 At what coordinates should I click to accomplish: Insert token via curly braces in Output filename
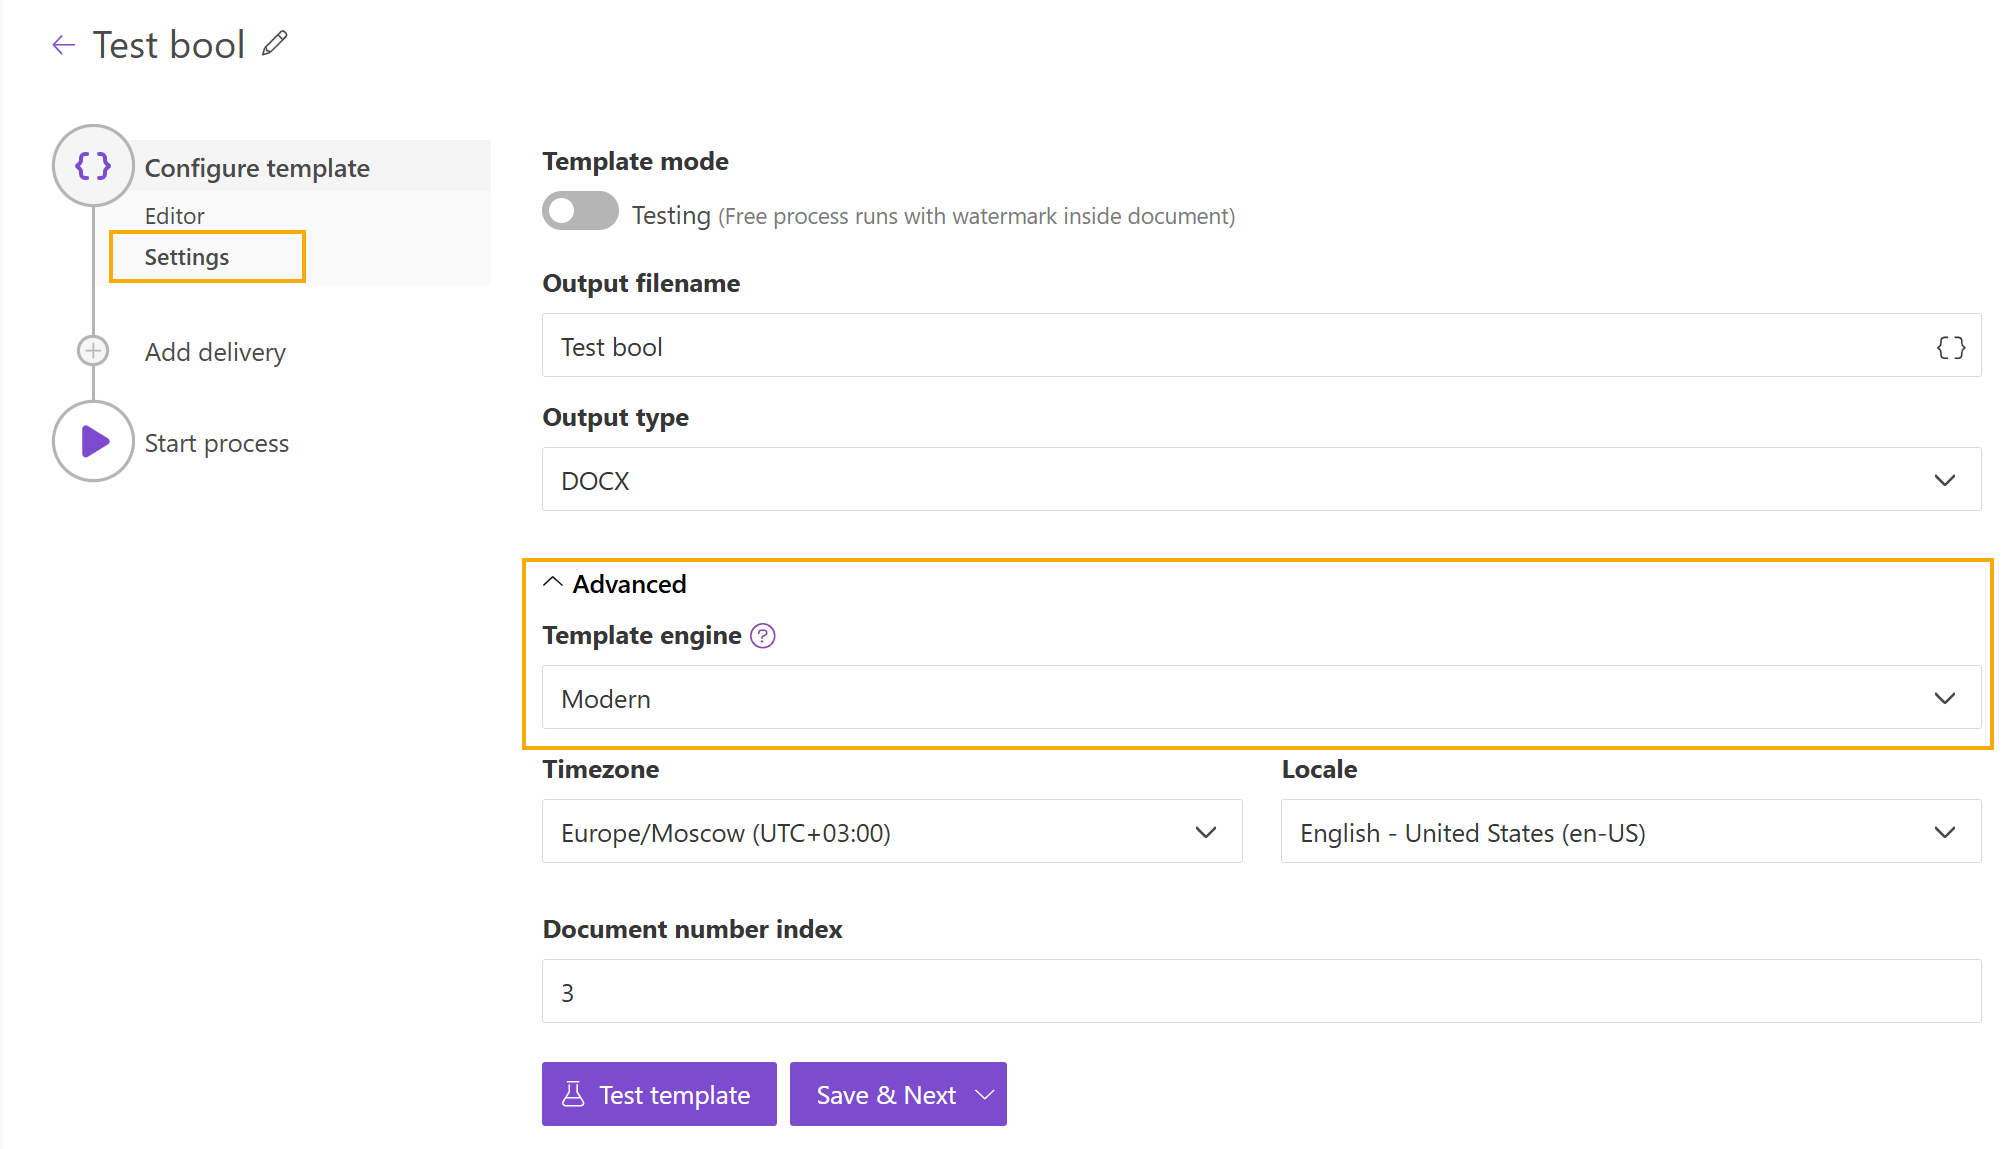tap(1950, 347)
